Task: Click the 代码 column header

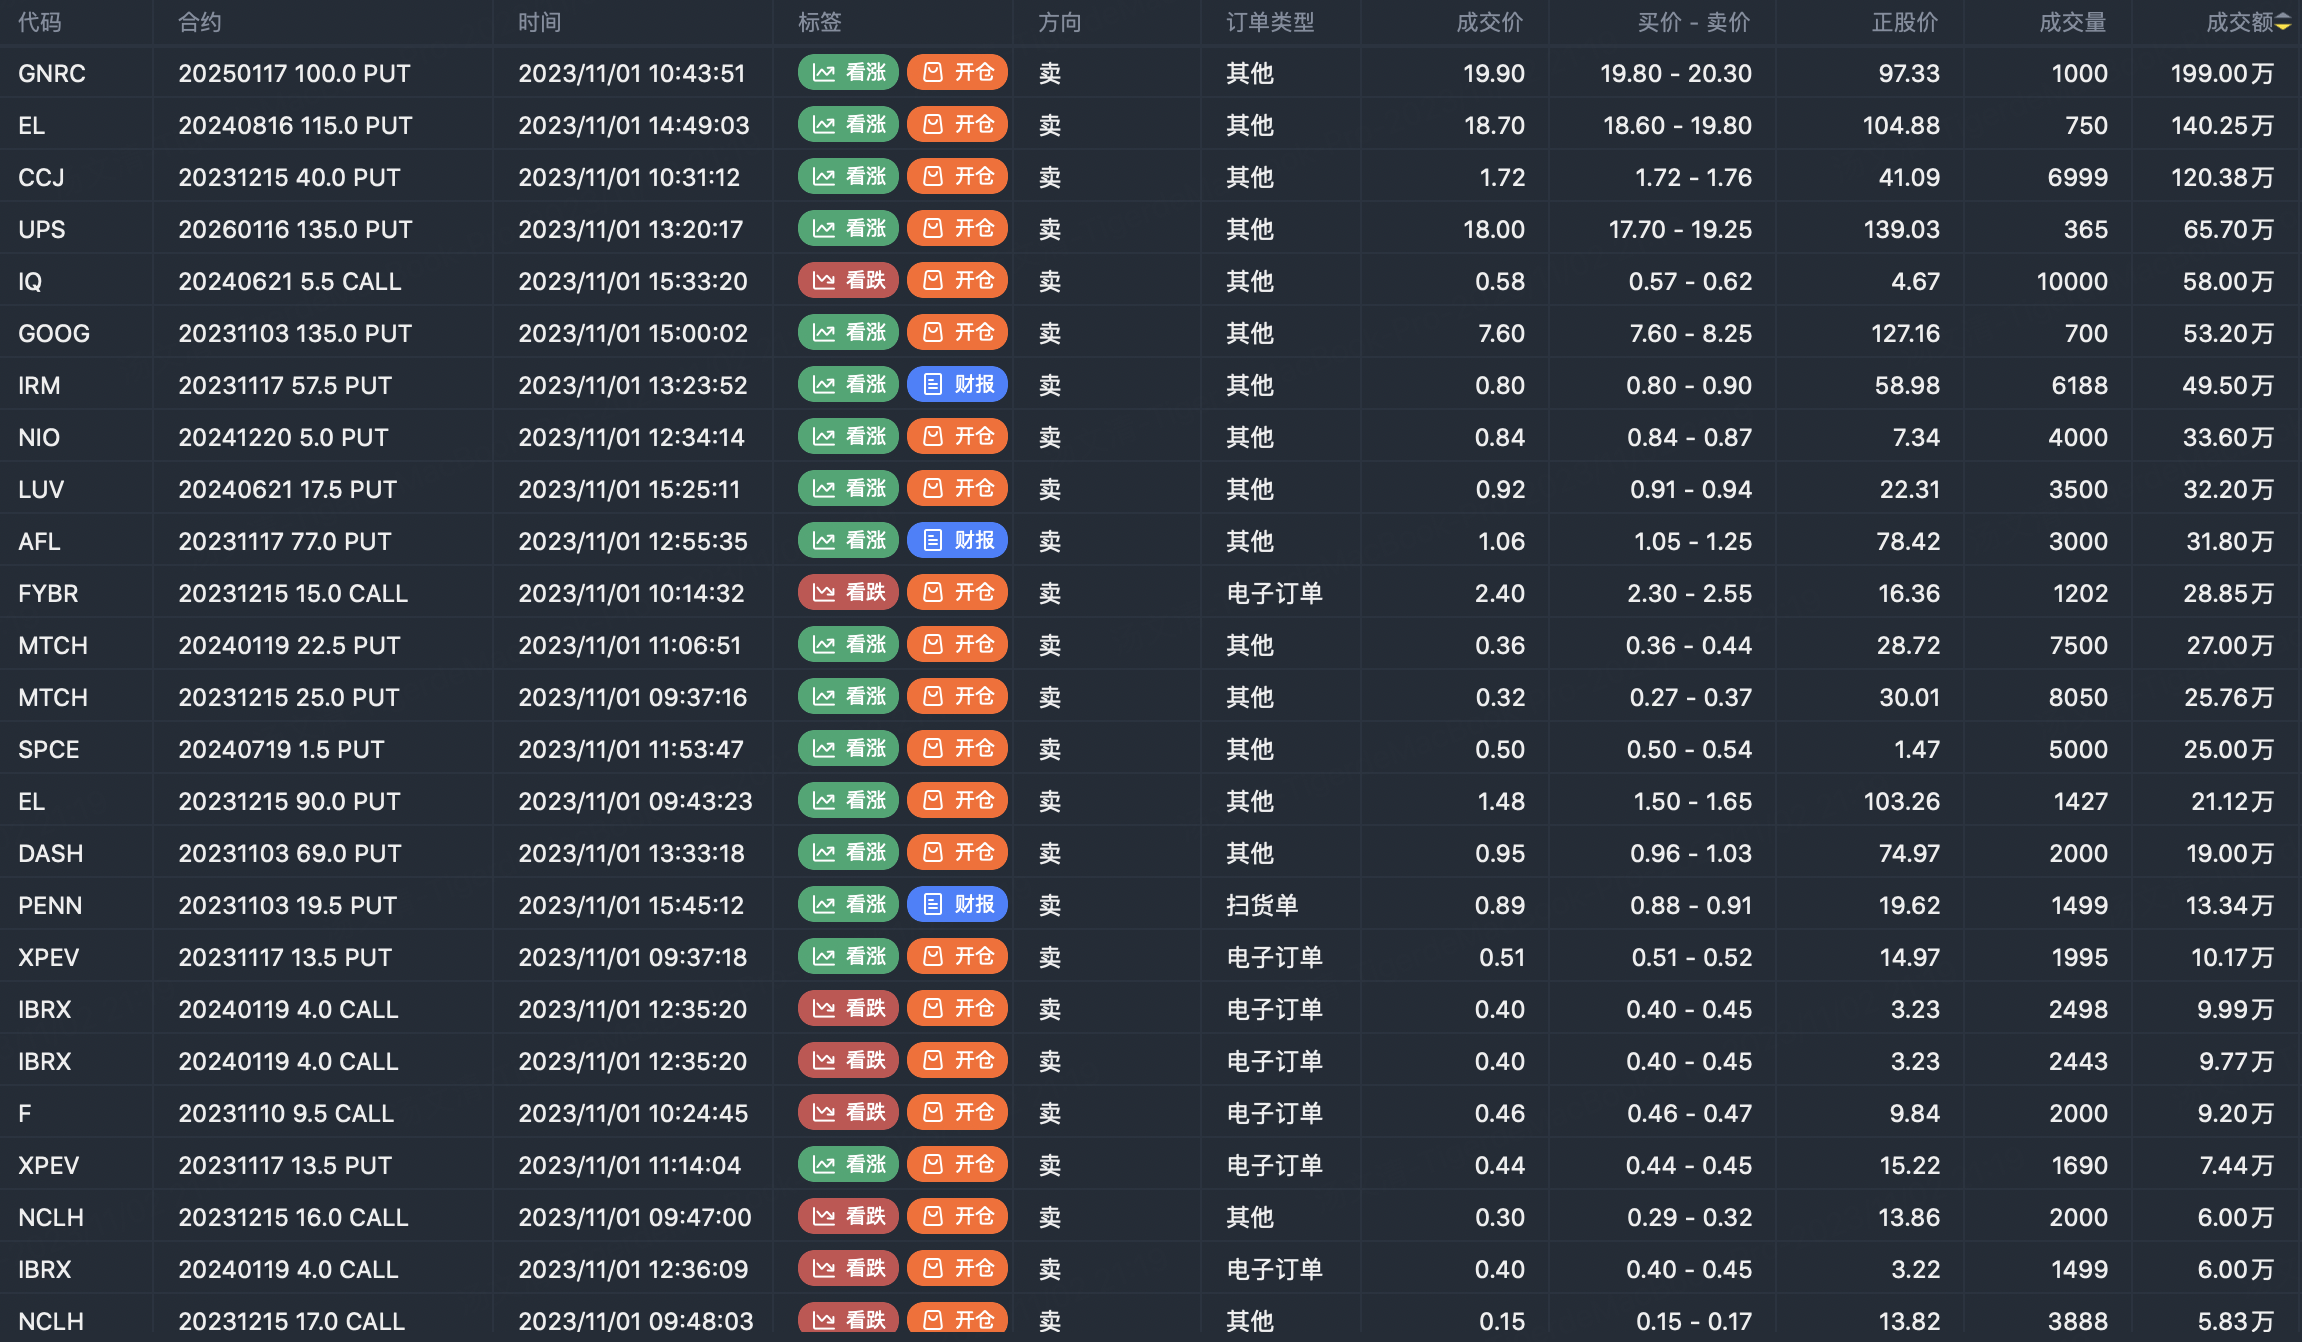Action: (40, 23)
